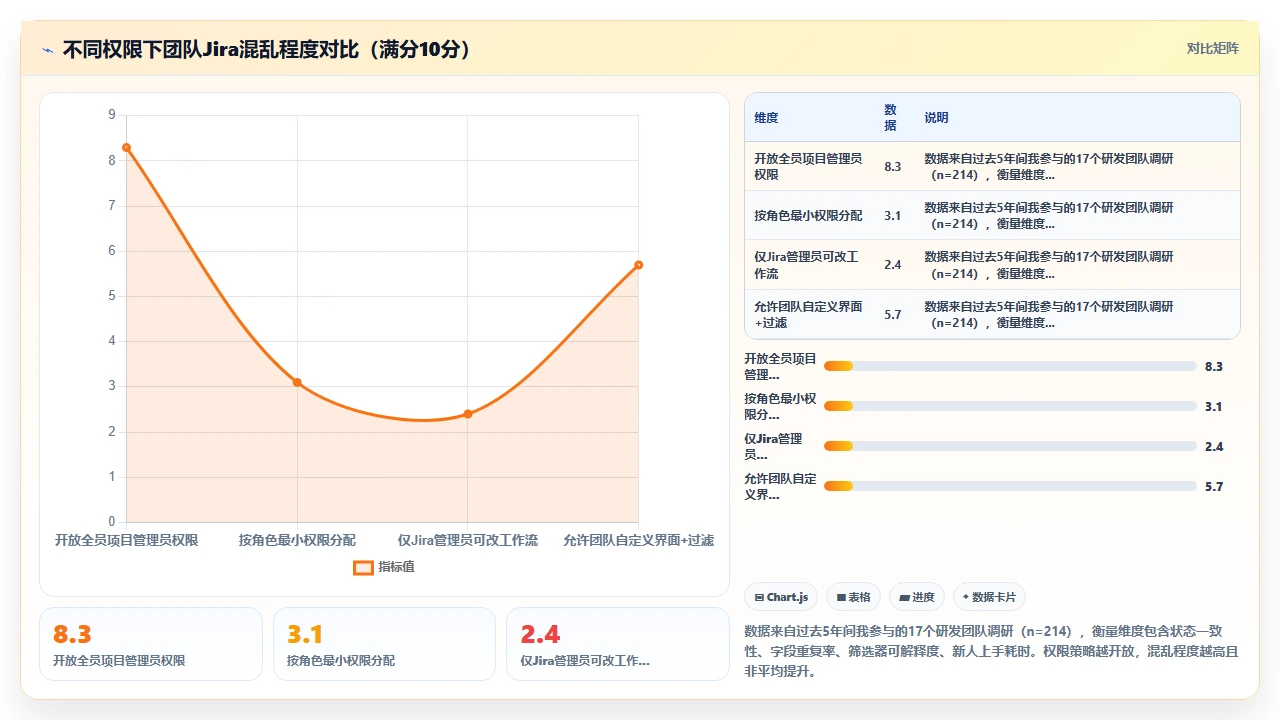The image size is (1280, 720).
Task: Click x-axis label 允许团队自定义界面+过滤
Action: click(x=638, y=540)
